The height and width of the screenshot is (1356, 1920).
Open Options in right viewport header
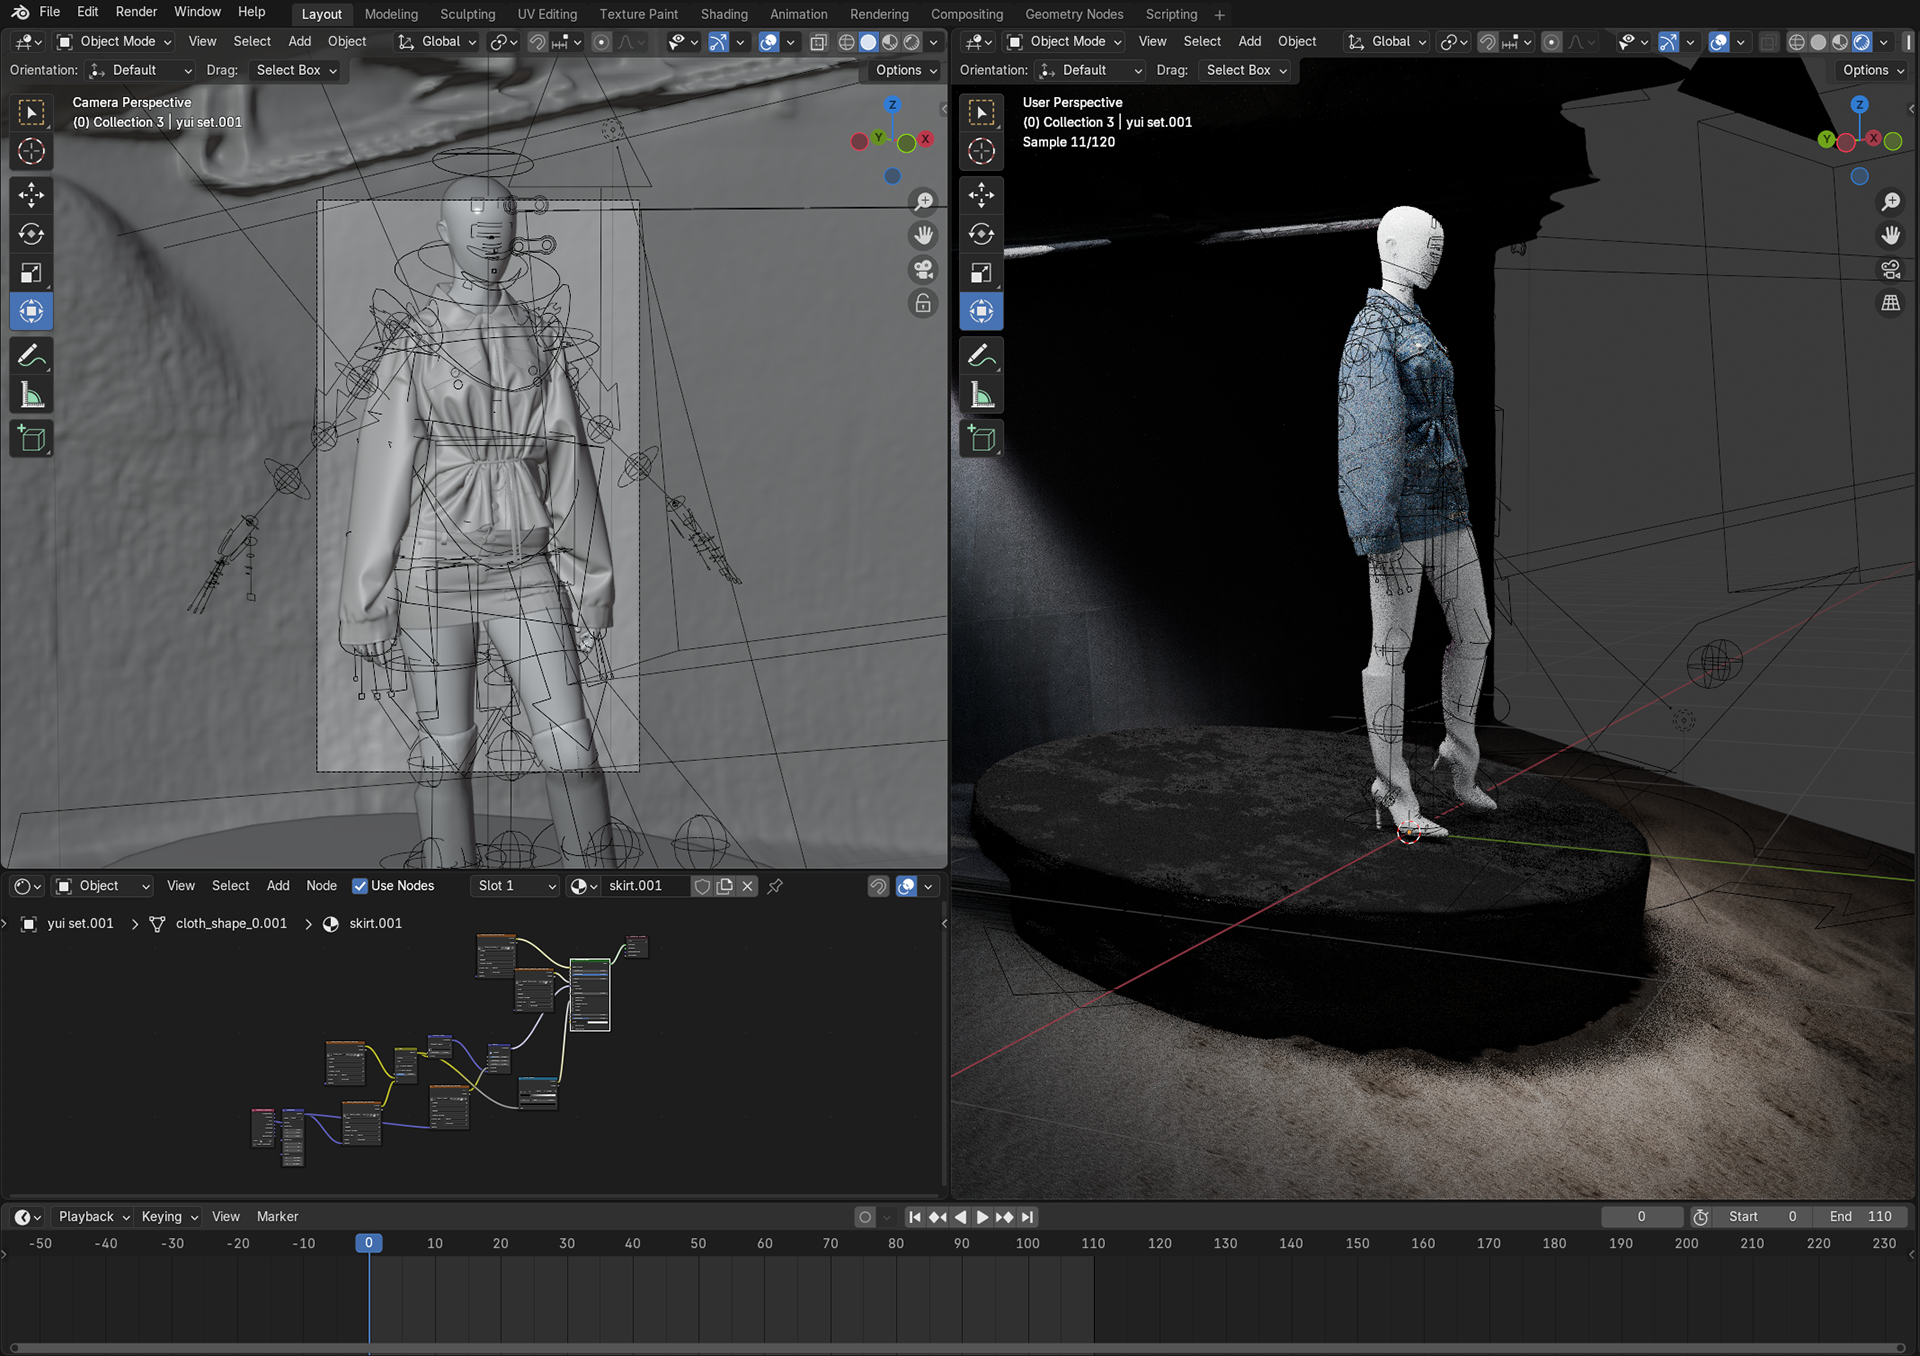point(1872,70)
